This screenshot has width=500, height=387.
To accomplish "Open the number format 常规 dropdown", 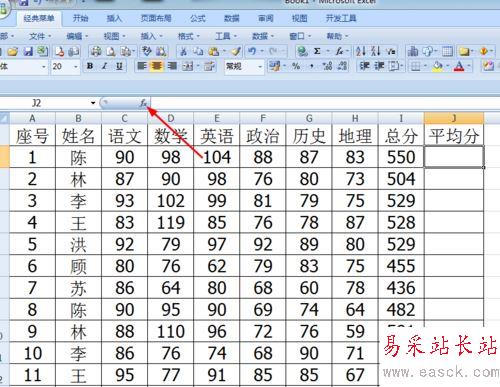I will [x=260, y=67].
